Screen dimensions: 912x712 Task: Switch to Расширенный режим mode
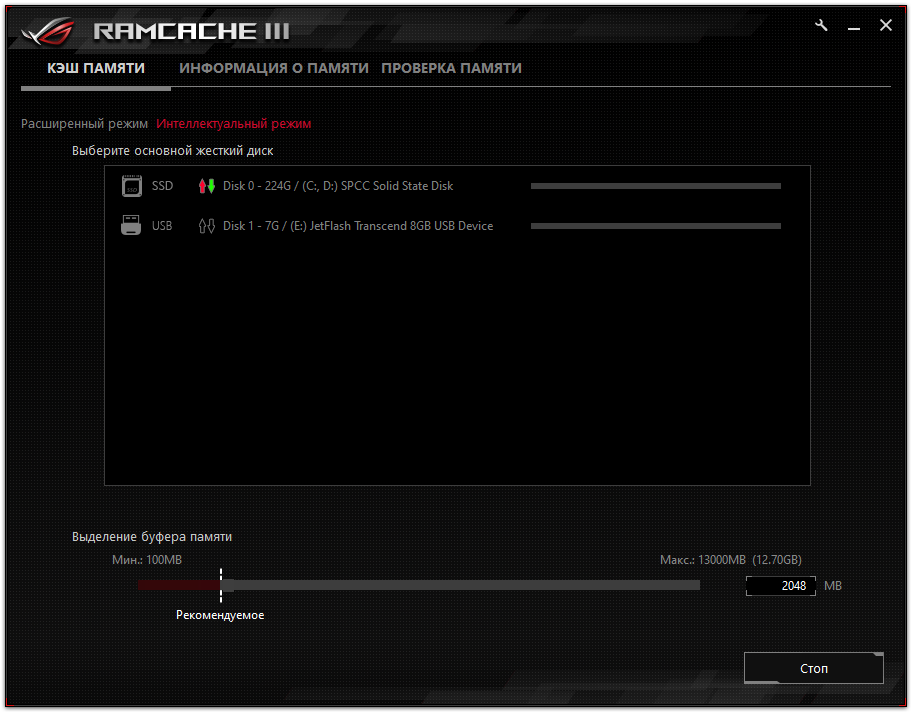(83, 124)
